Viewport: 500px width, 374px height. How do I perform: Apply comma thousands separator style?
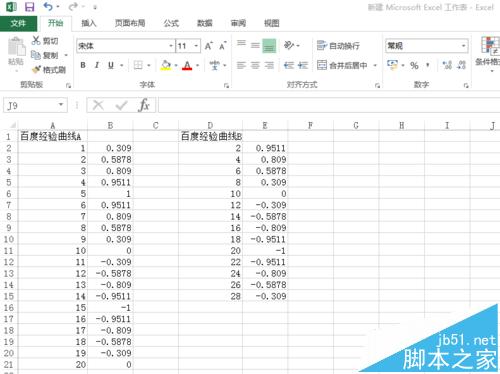tap(428, 65)
